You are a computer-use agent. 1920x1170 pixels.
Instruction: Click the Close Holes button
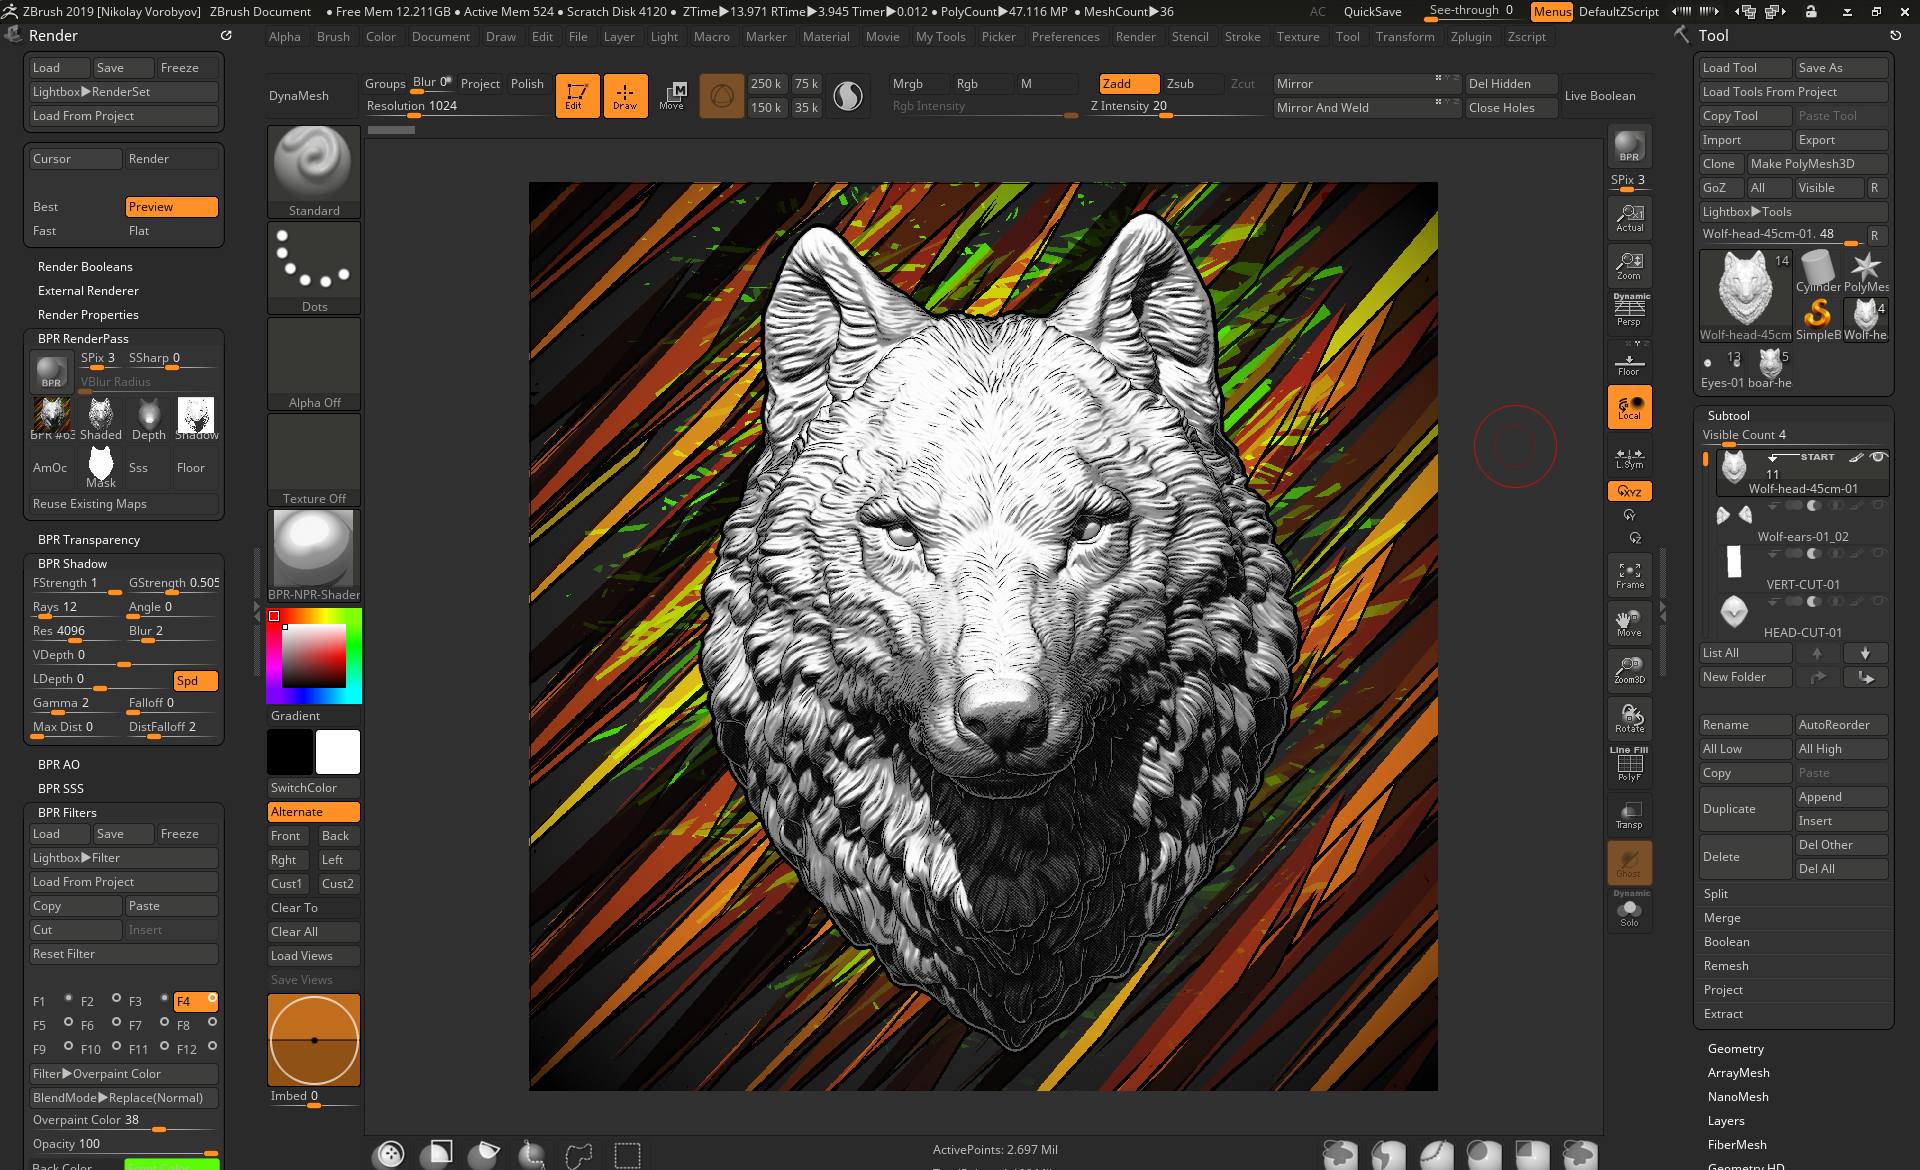[x=1511, y=108]
